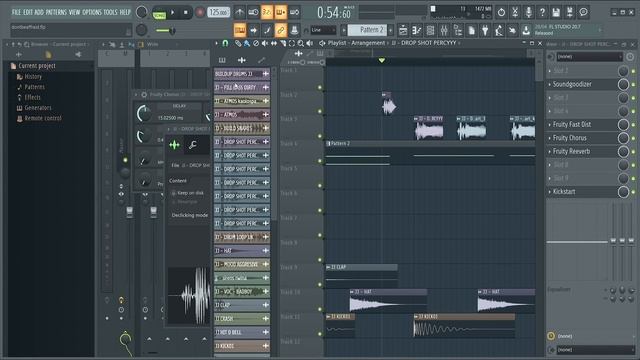Click the audio editor scissors icon
Image resolution: width=640 pixels, height=360 pixels.
515,13
